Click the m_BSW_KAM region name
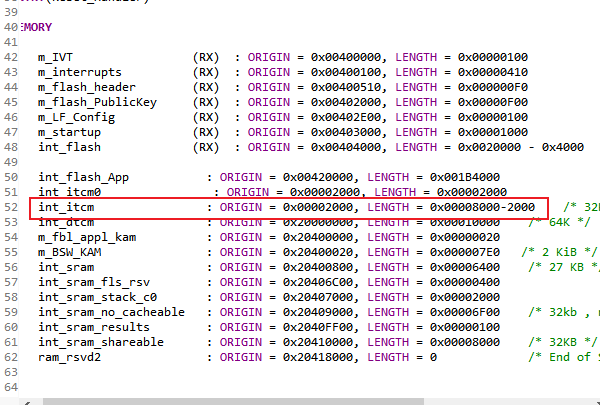The height and width of the screenshot is (405, 600). (x=69, y=252)
